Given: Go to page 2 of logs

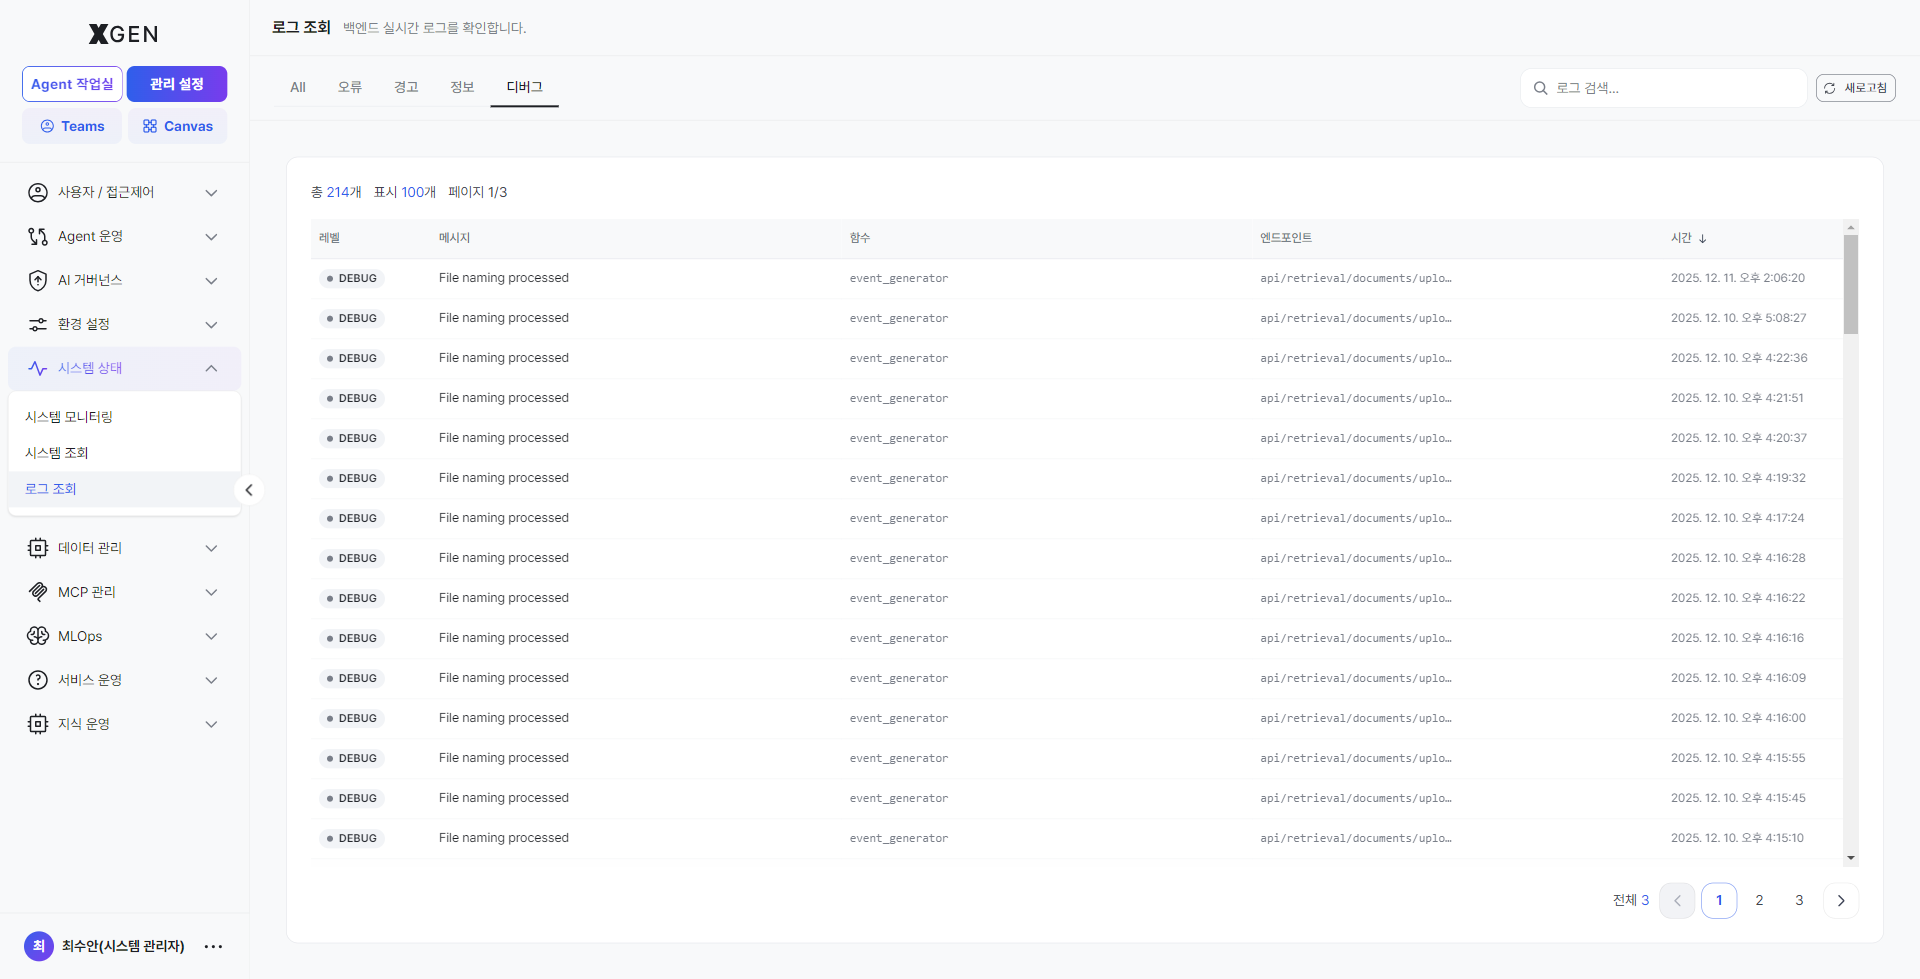Looking at the screenshot, I should pyautogui.click(x=1759, y=900).
